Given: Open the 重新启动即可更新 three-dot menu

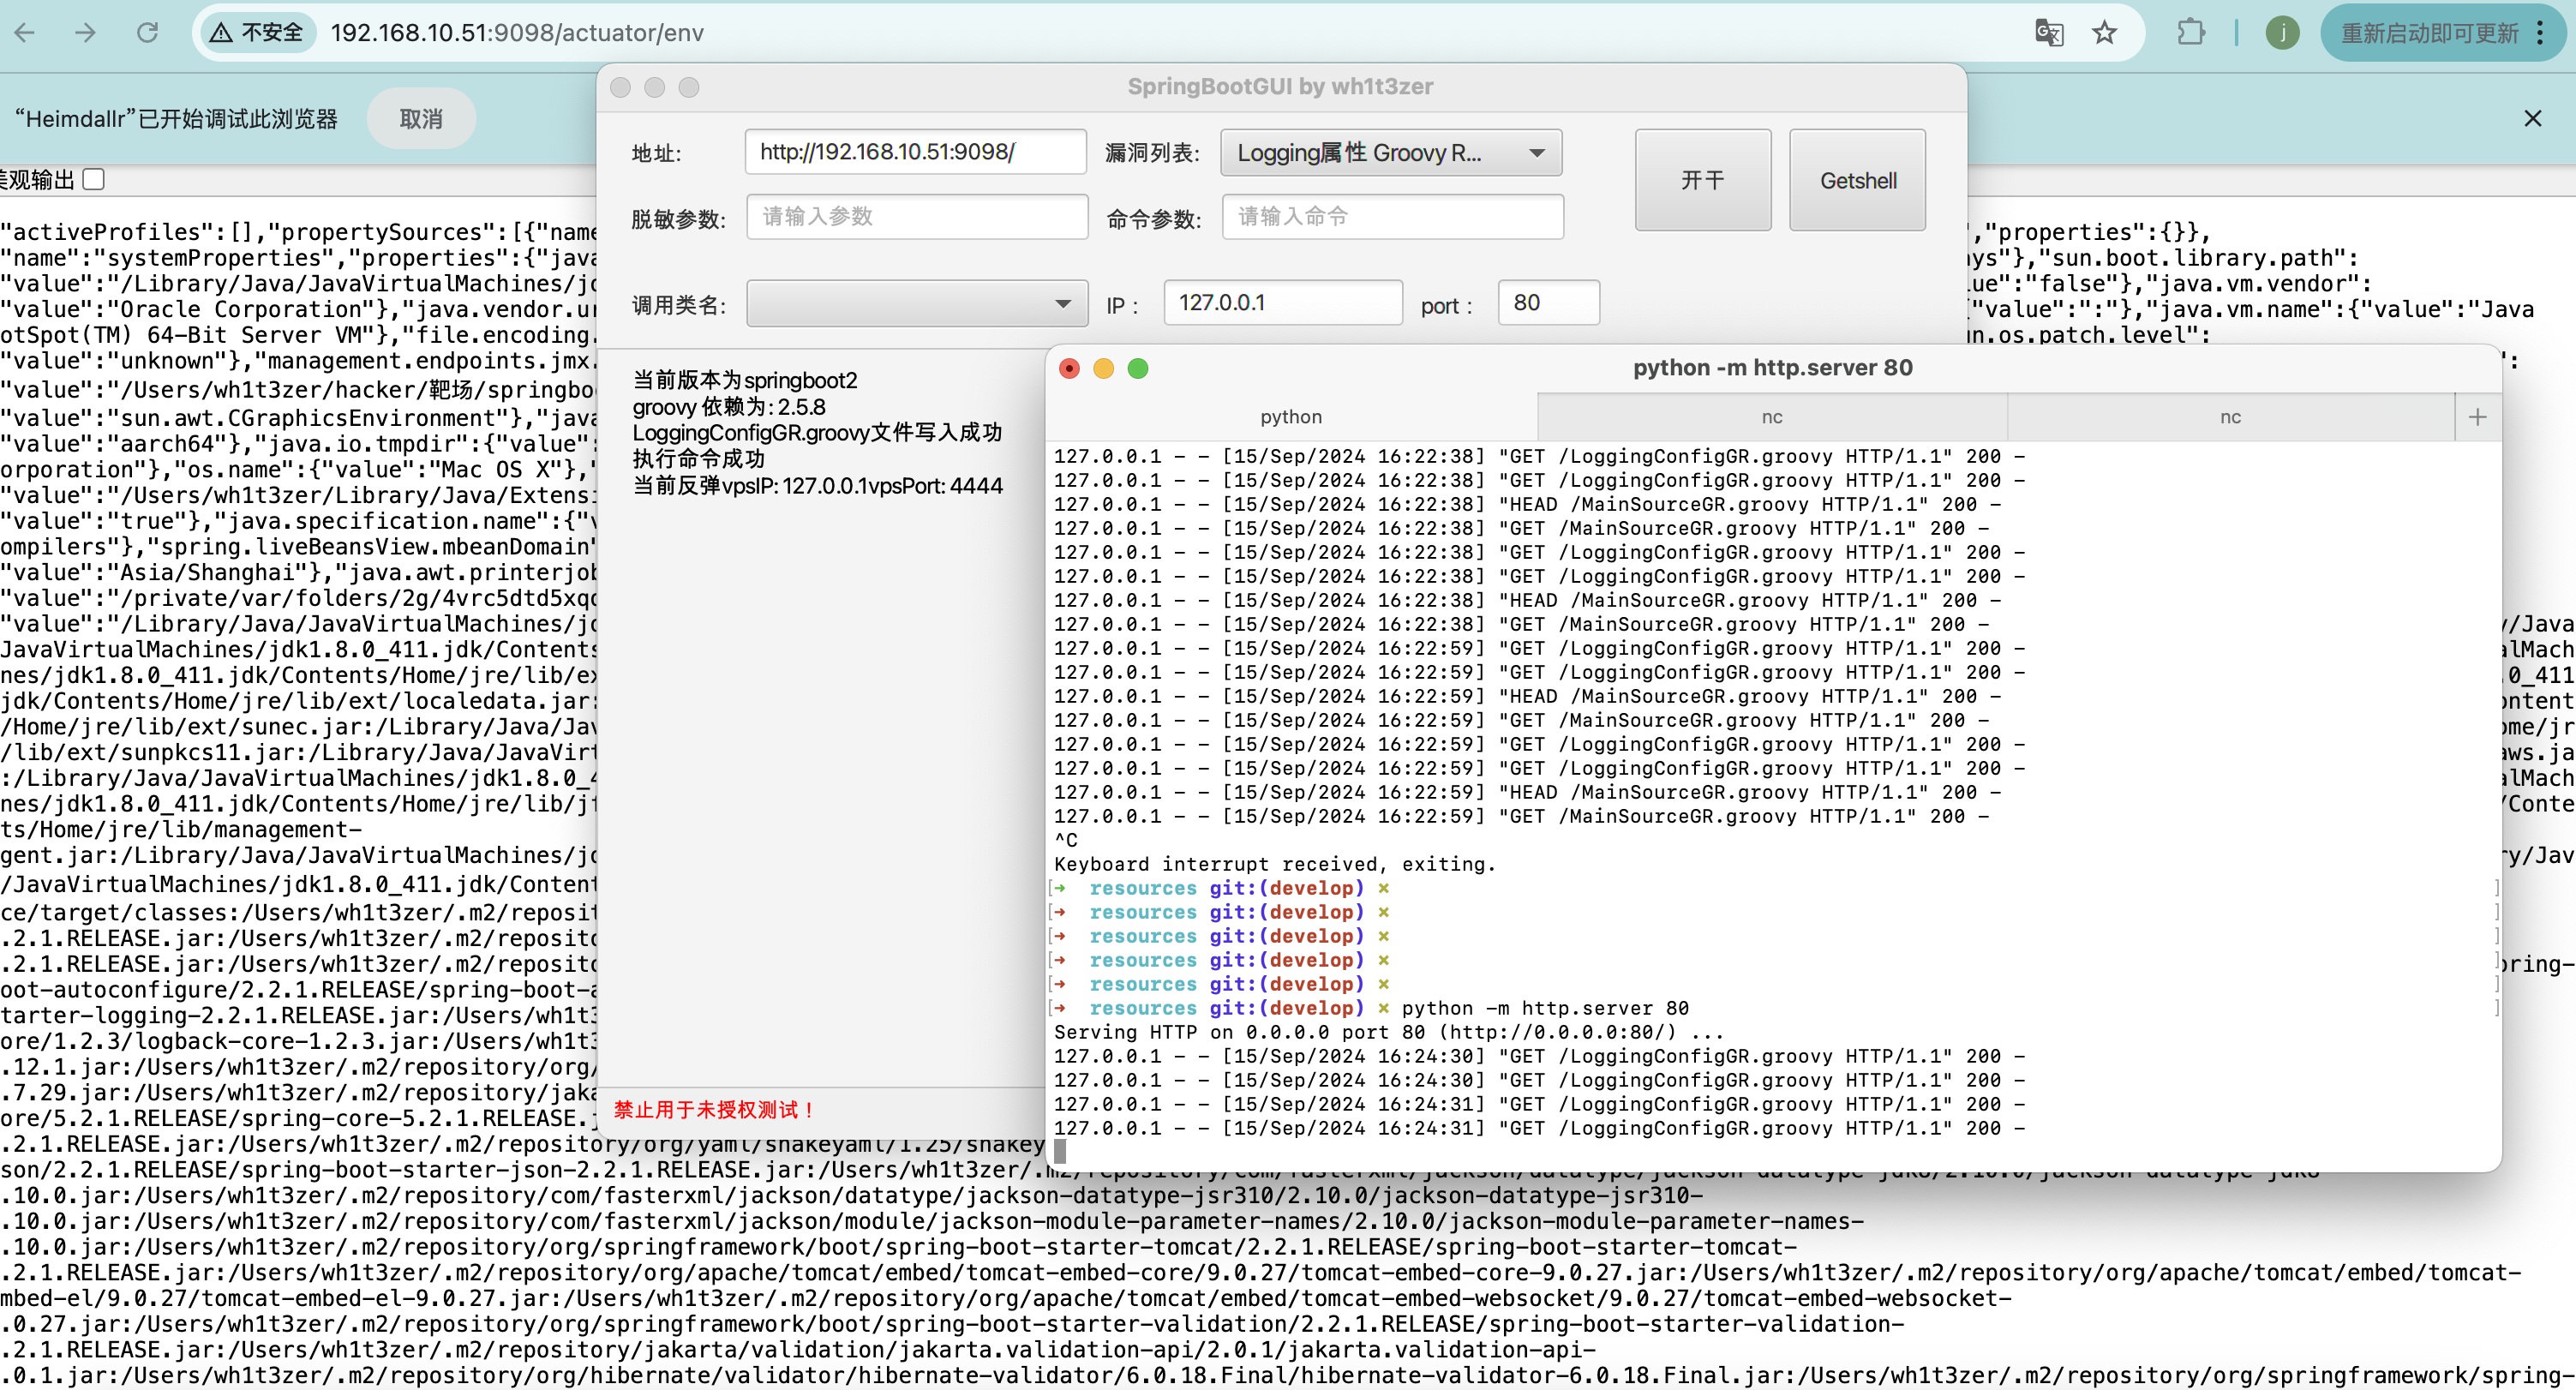Looking at the screenshot, I should [x=2541, y=33].
